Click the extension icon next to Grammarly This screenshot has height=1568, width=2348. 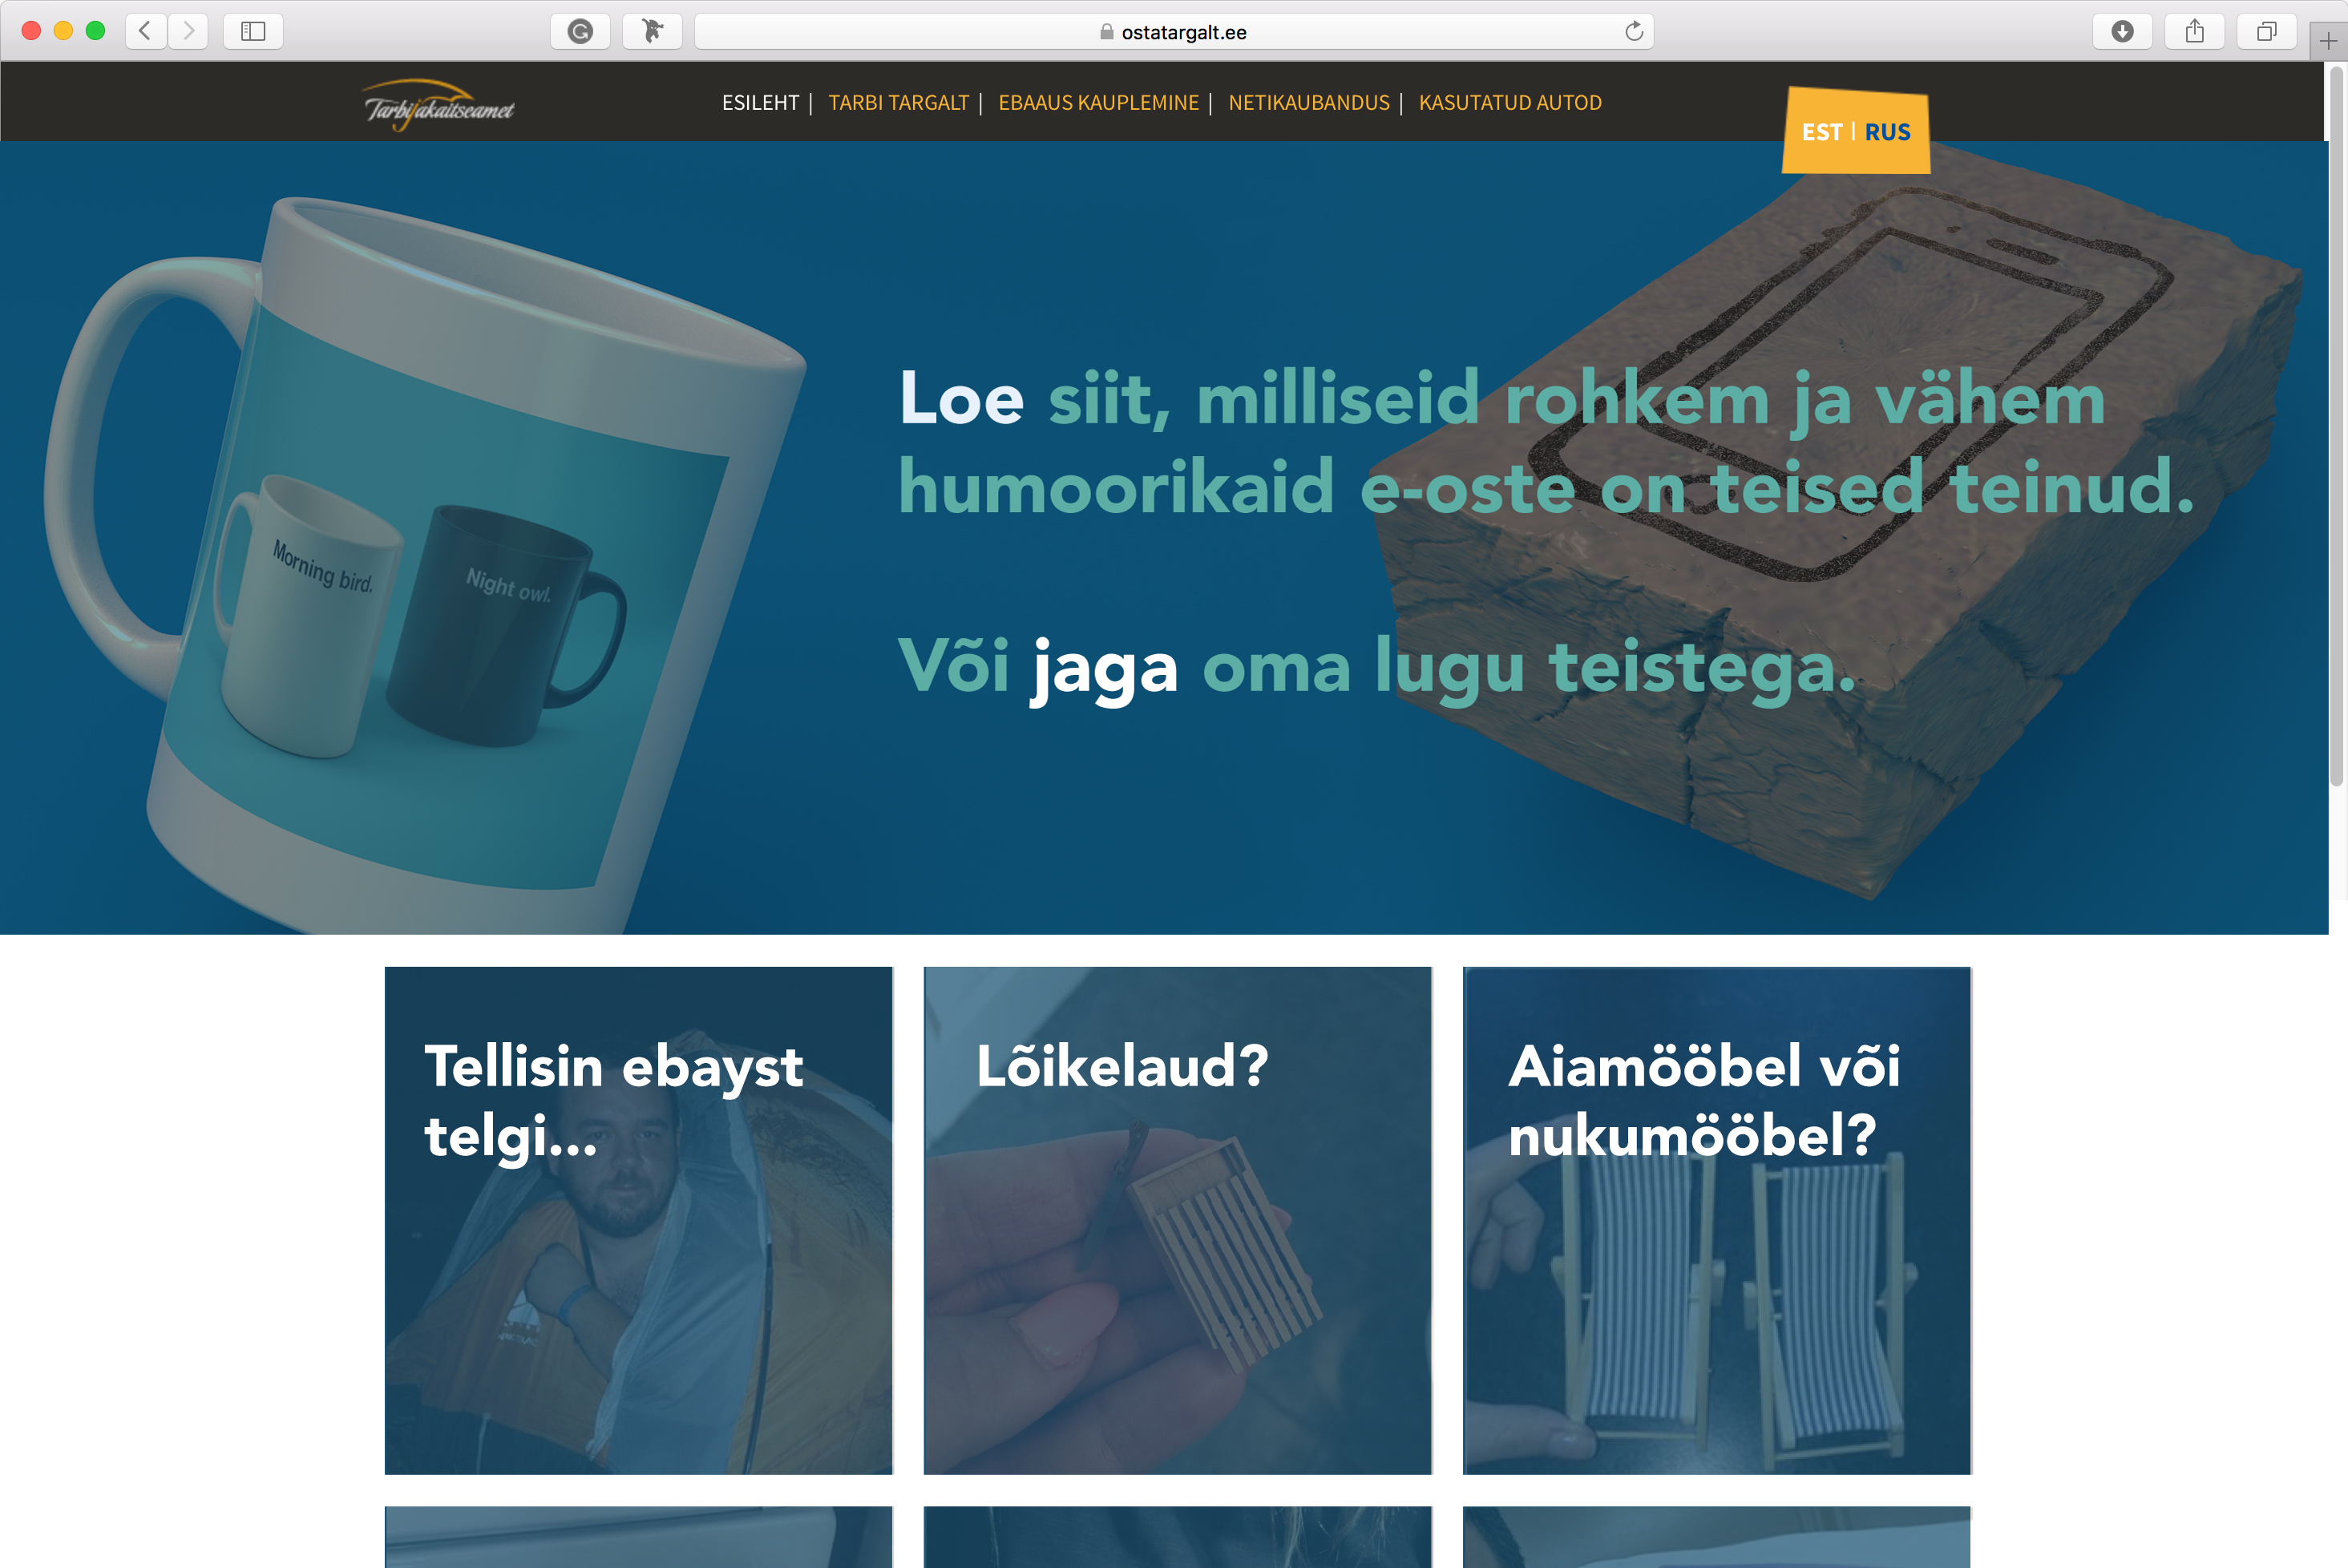(x=652, y=31)
